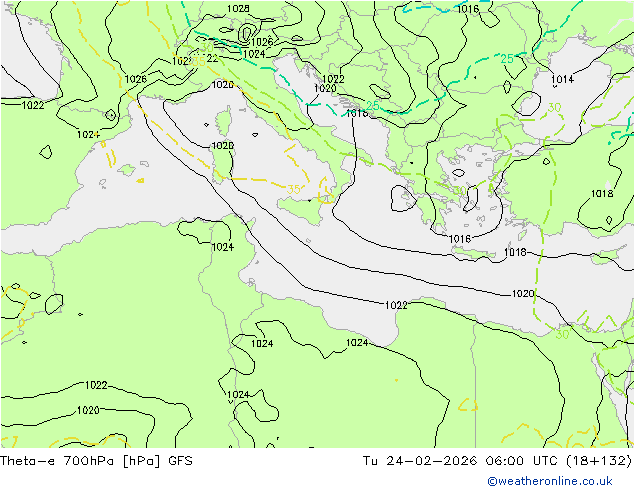
Task: Click the 1014 isobar label
Action: point(562,79)
